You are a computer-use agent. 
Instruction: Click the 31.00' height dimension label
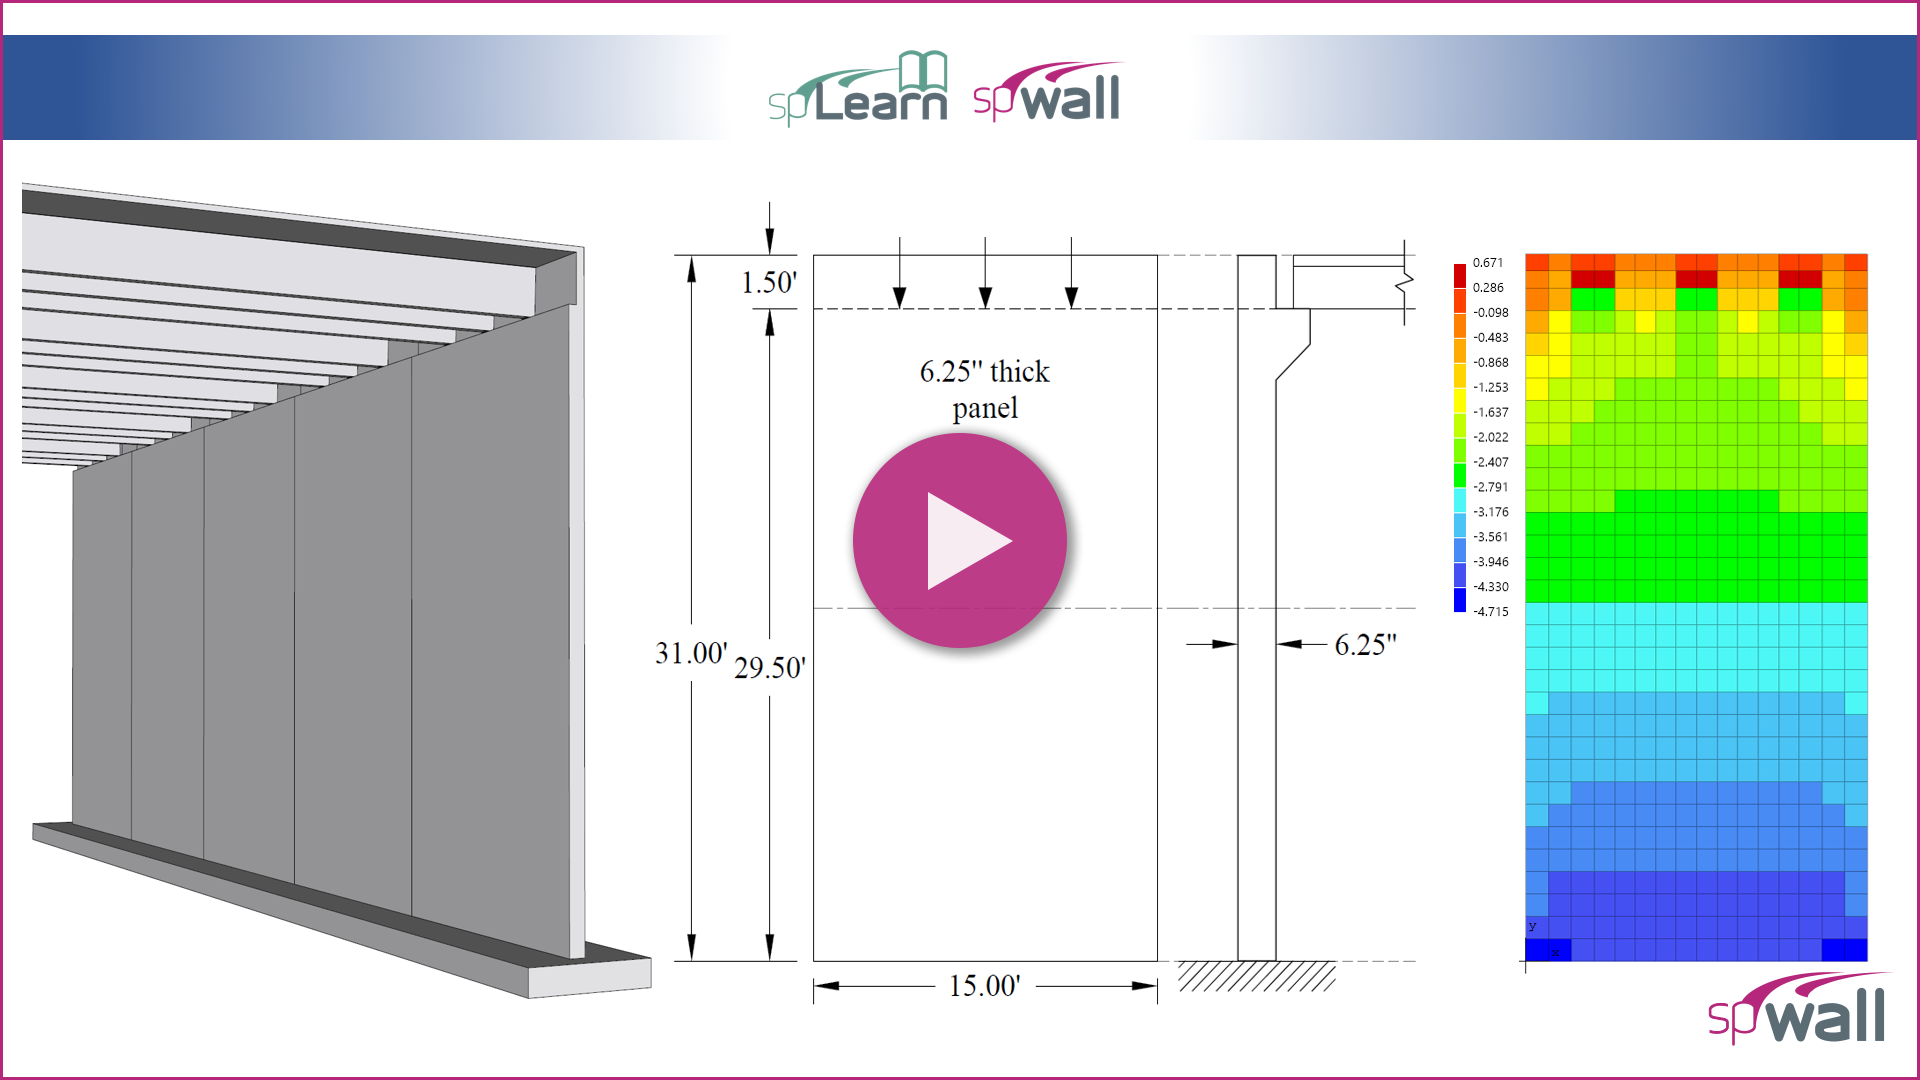tap(690, 654)
